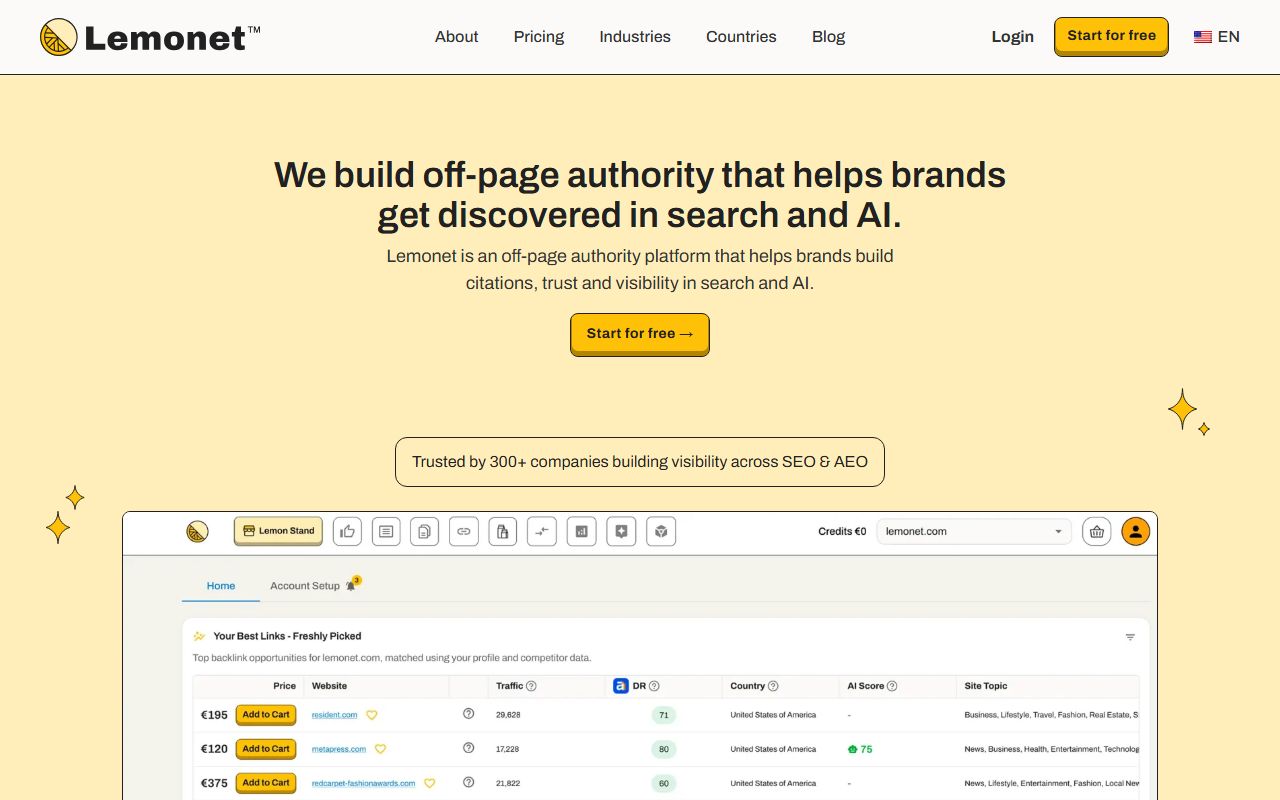This screenshot has height=800, width=1280.
Task: Click the Site Topic column header
Action: click(986, 686)
